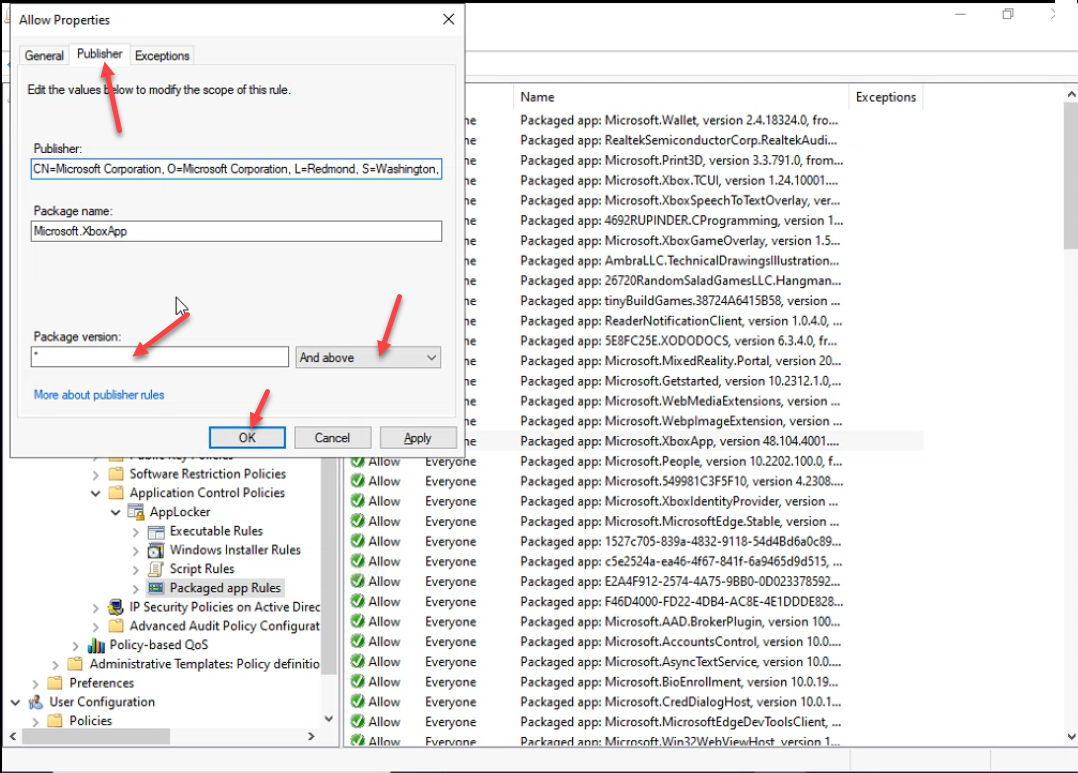Click the Package version field
Screen dimensions: 1078x773
click(160, 357)
